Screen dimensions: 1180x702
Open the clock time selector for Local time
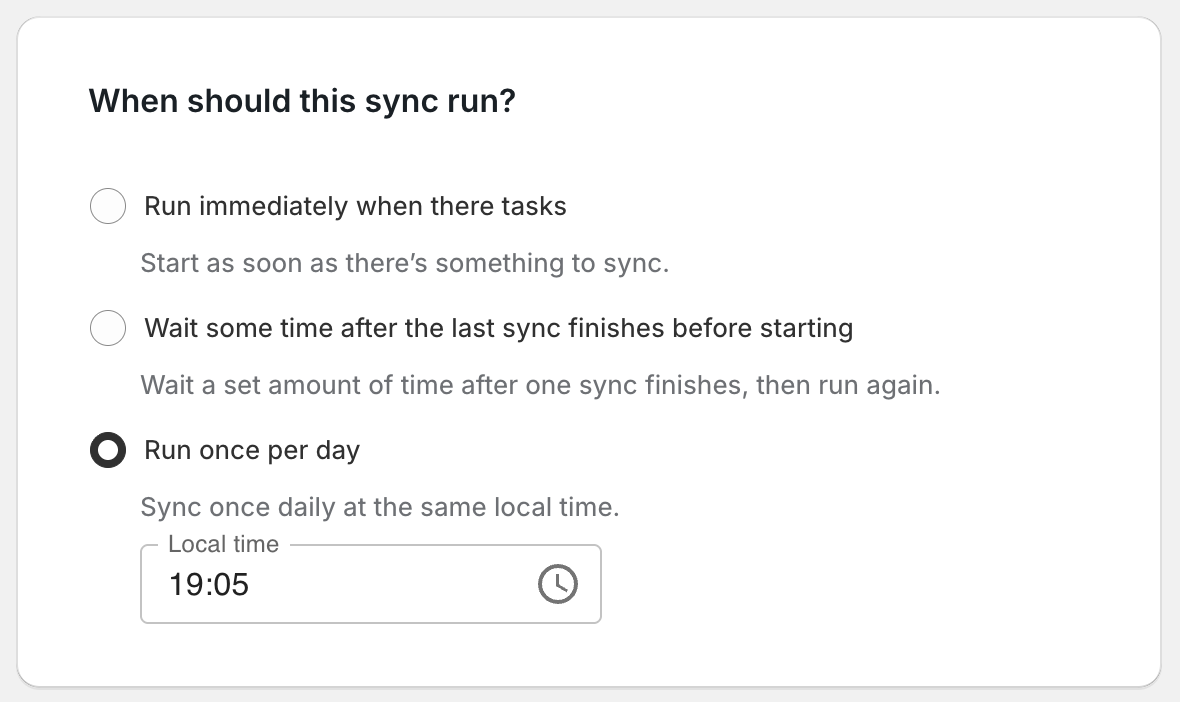558,584
